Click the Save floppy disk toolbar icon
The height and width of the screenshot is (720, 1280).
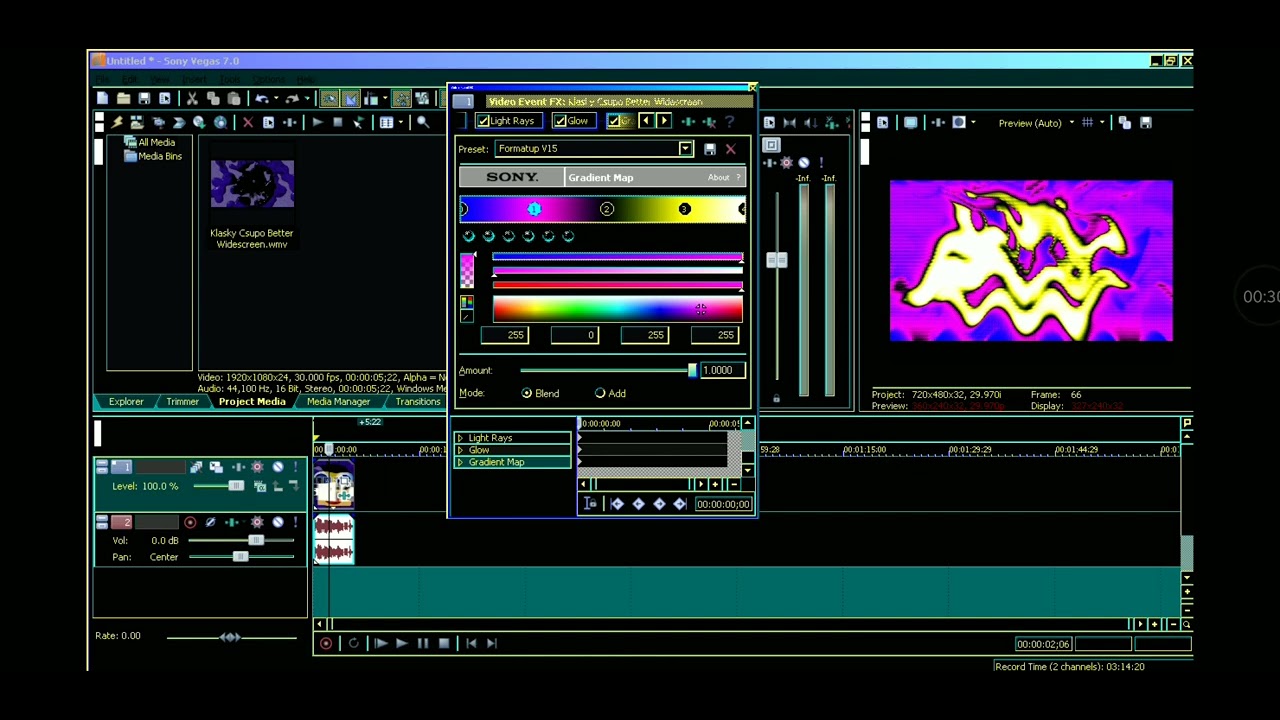144,98
